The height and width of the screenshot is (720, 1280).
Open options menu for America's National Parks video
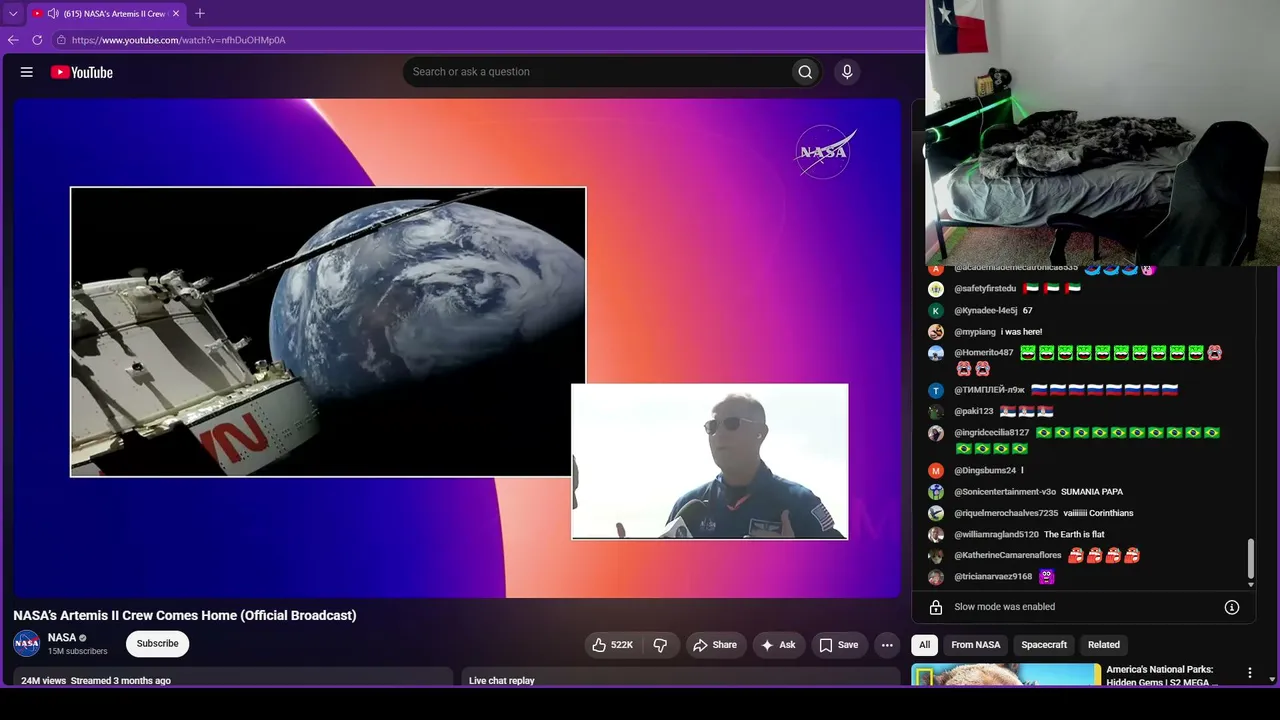(x=1249, y=673)
